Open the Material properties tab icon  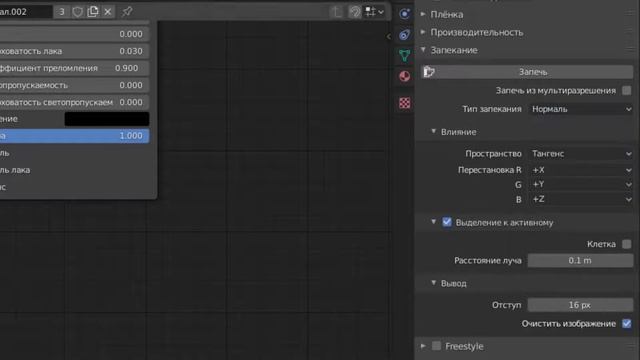[404, 76]
